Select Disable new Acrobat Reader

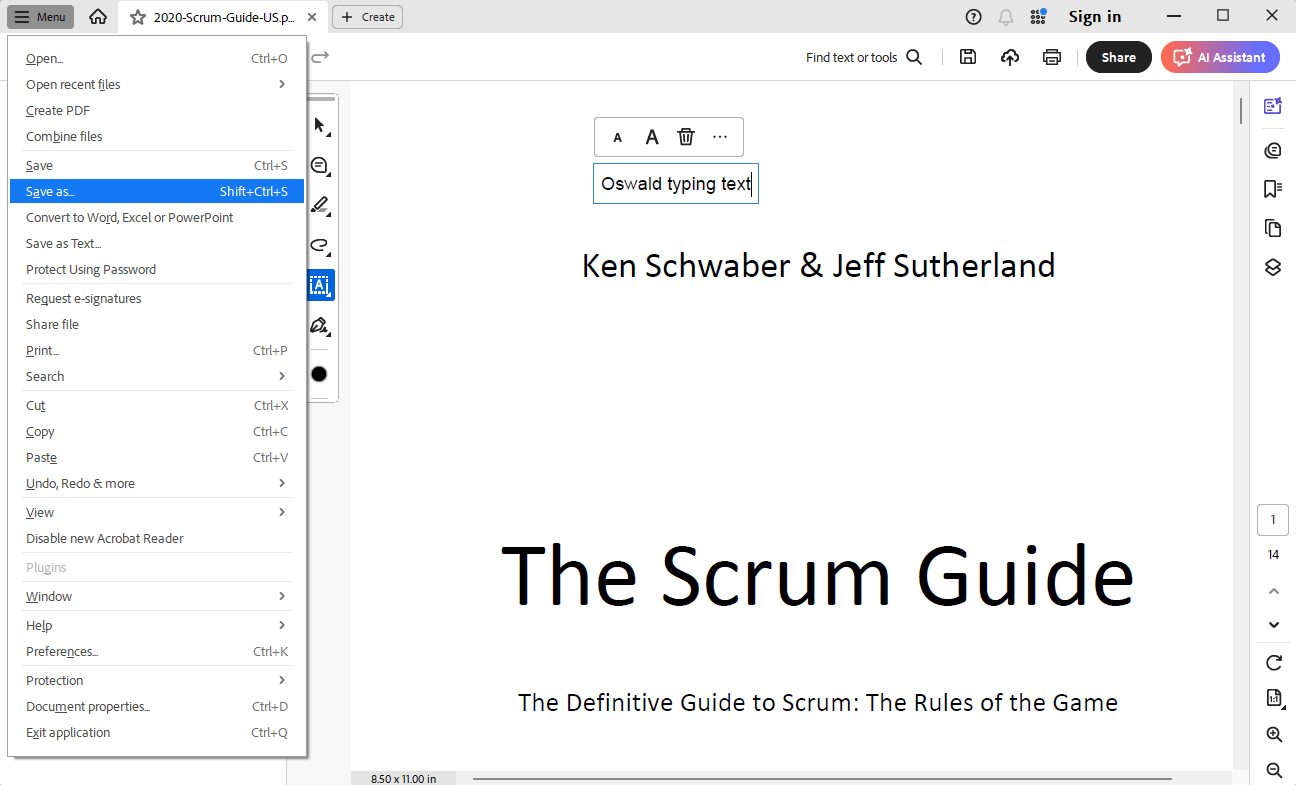click(157, 539)
